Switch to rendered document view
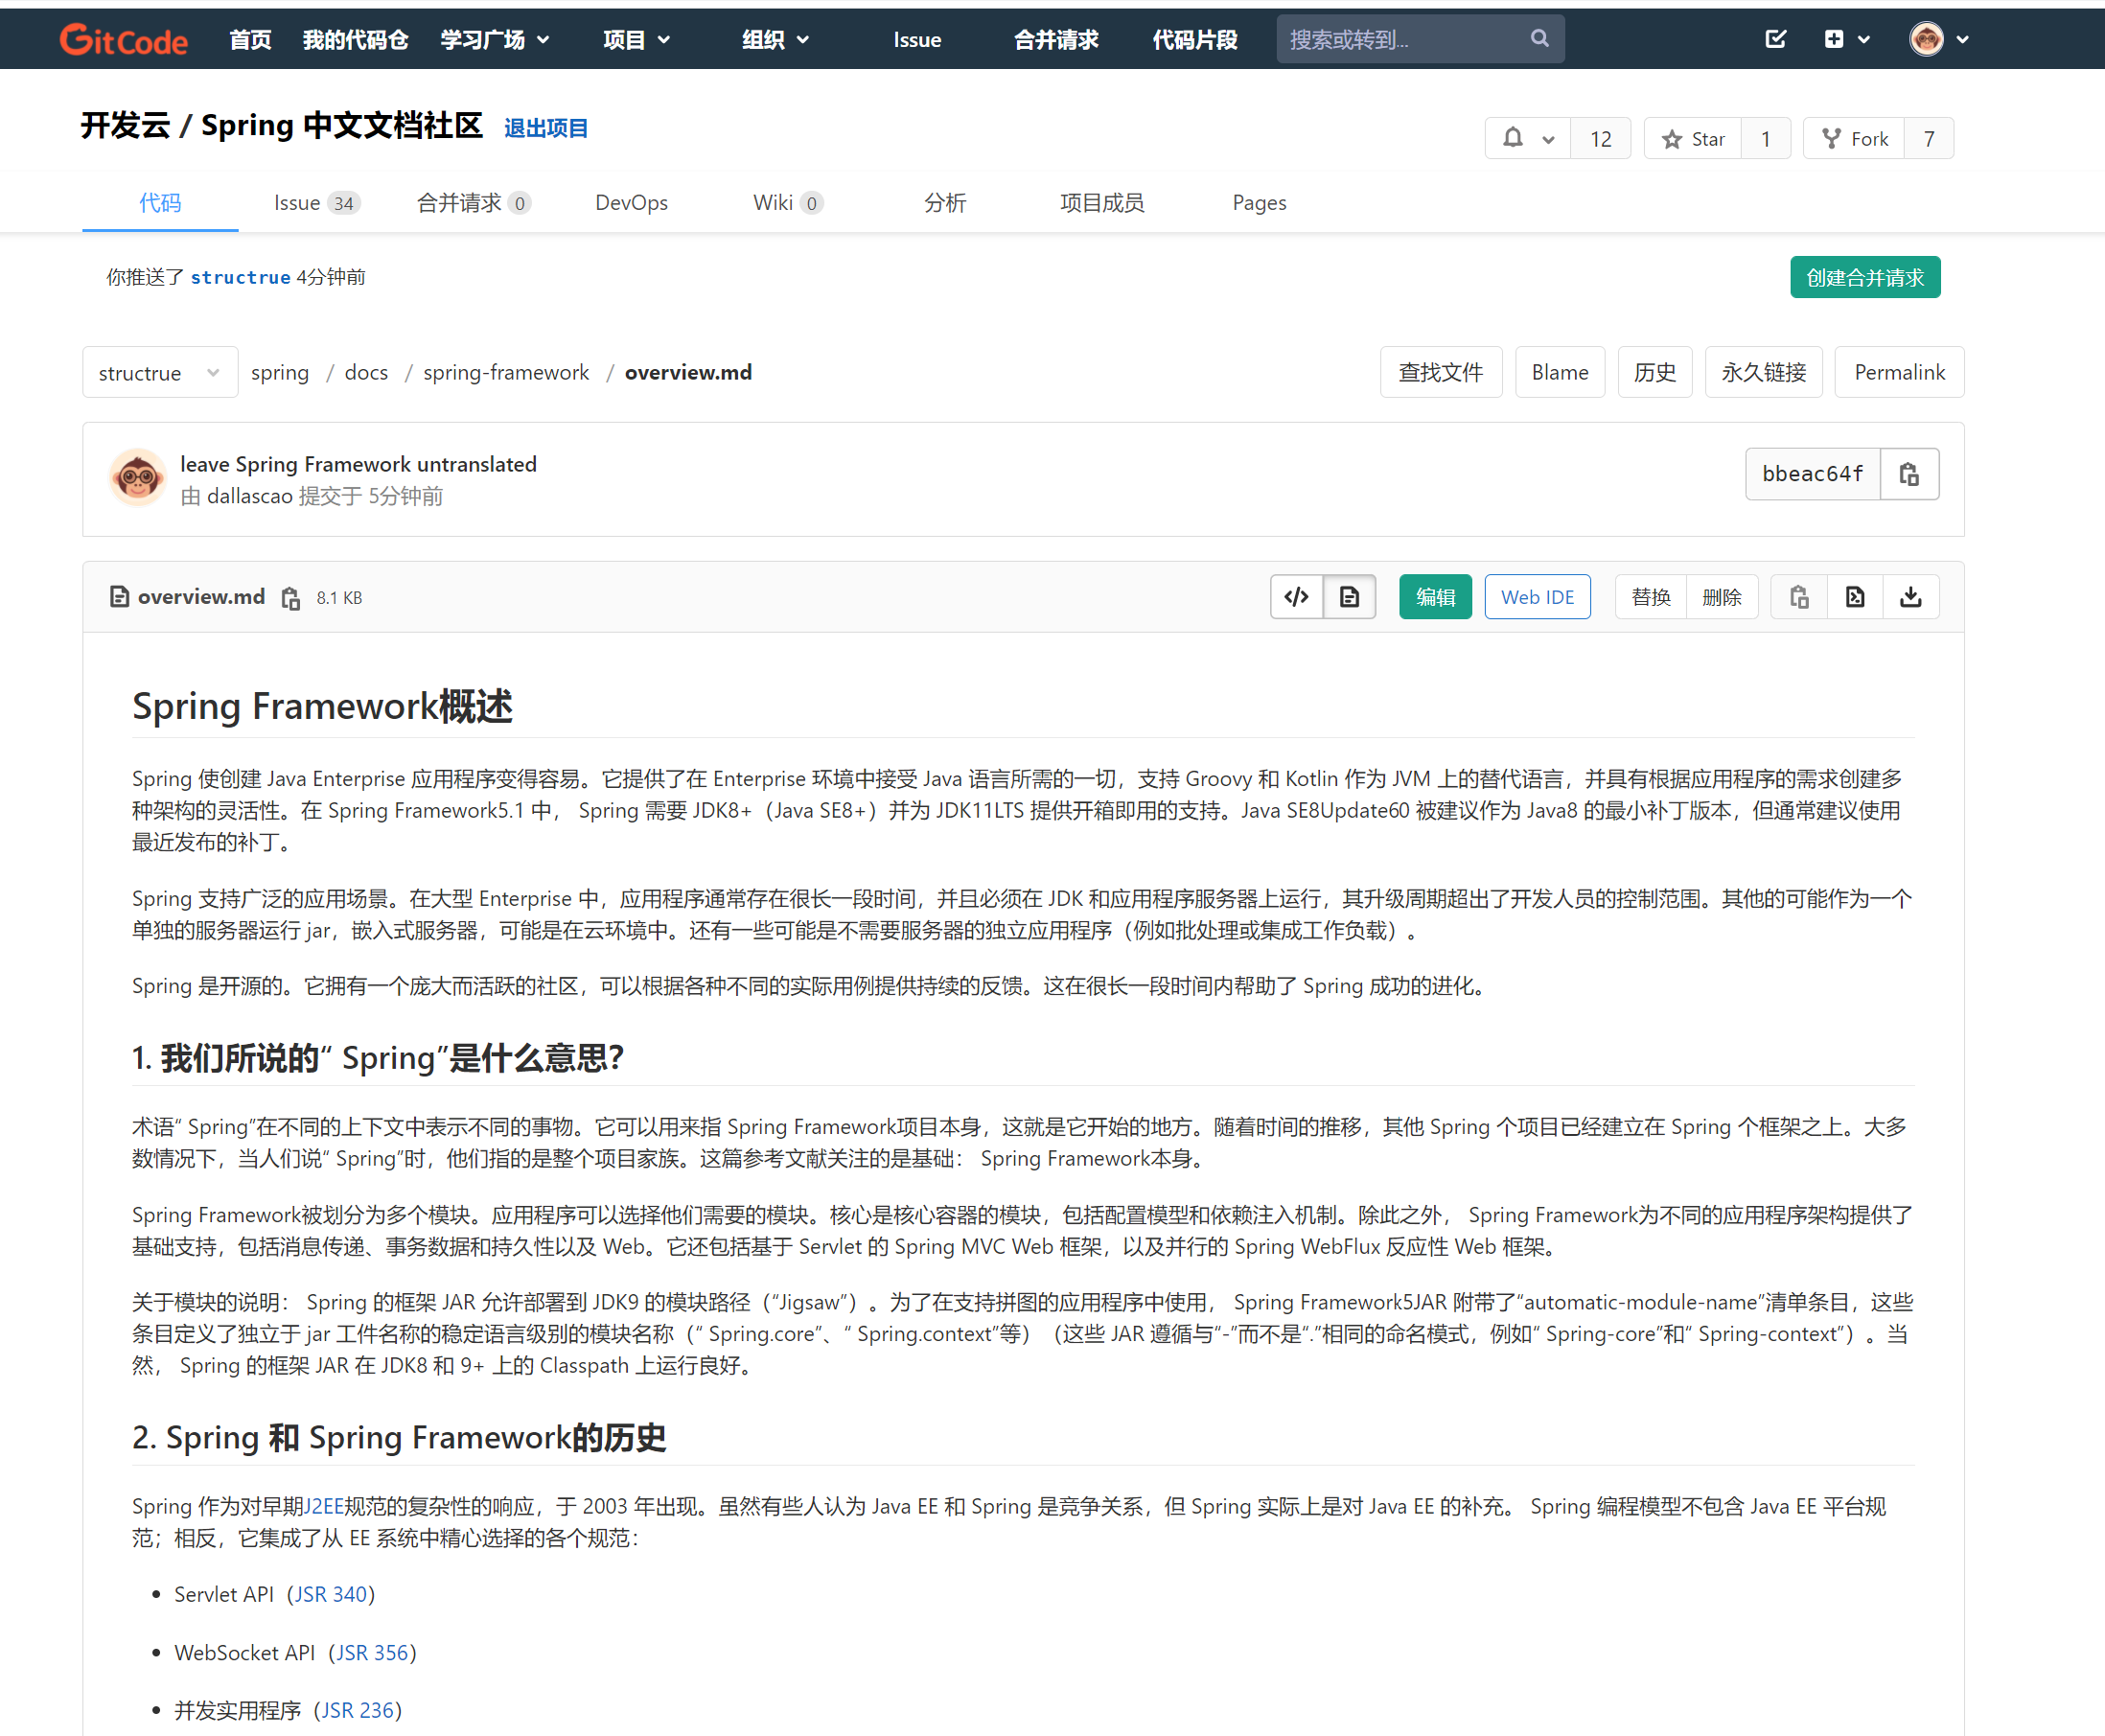Screen dimensions: 2105x1736 (x=1349, y=596)
